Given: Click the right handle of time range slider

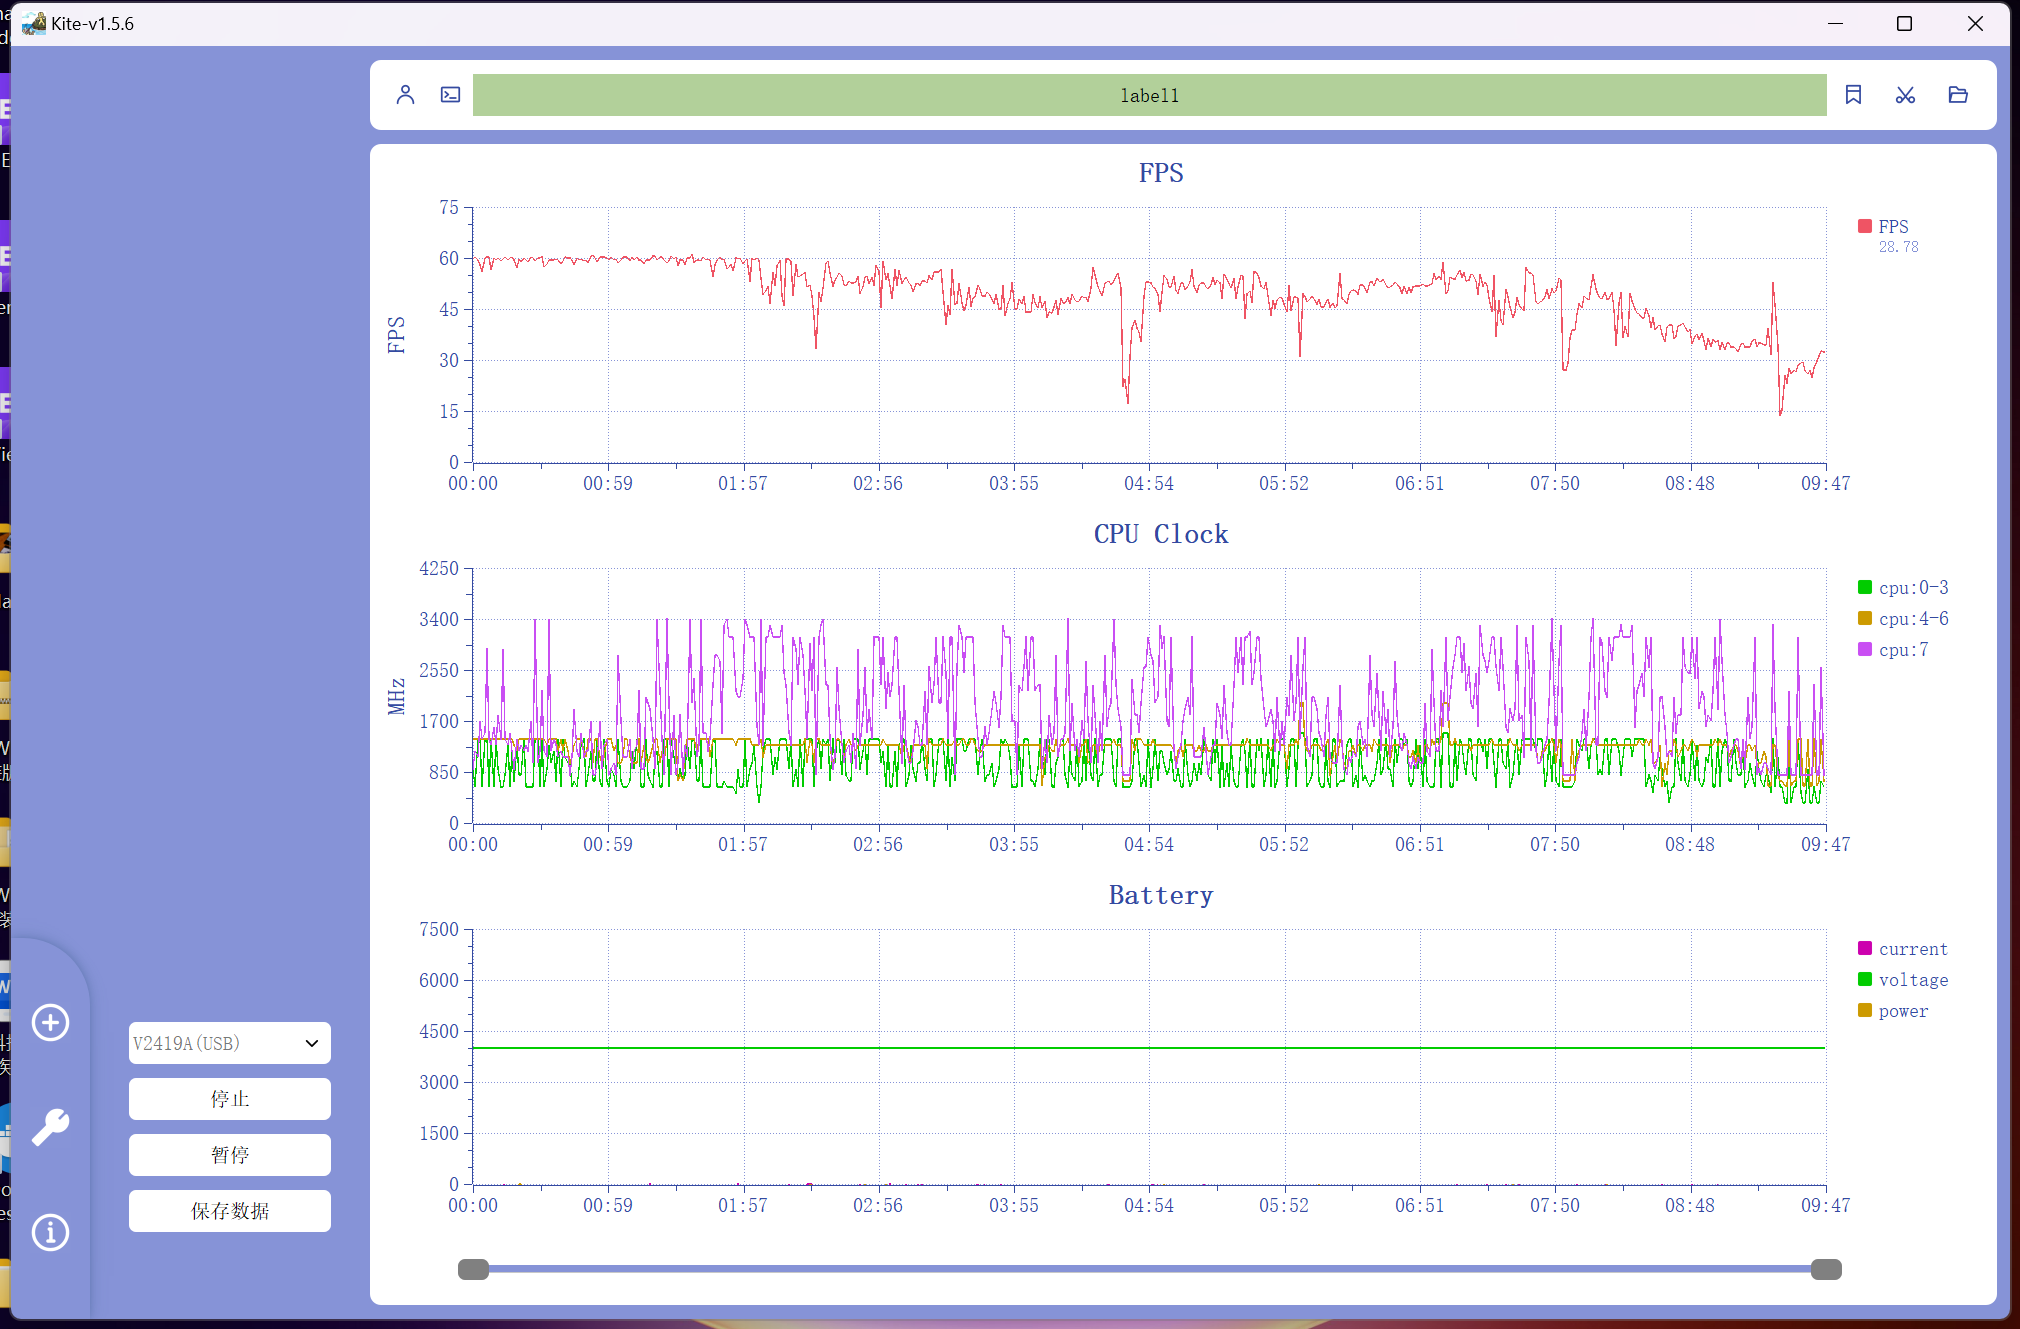Looking at the screenshot, I should tap(1826, 1270).
